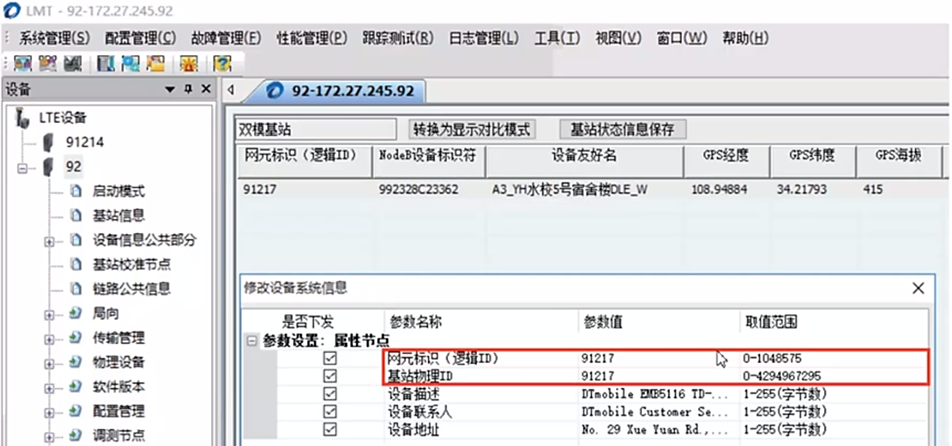
Task: Click the page icon beside 基站信息
Action: pos(76,215)
